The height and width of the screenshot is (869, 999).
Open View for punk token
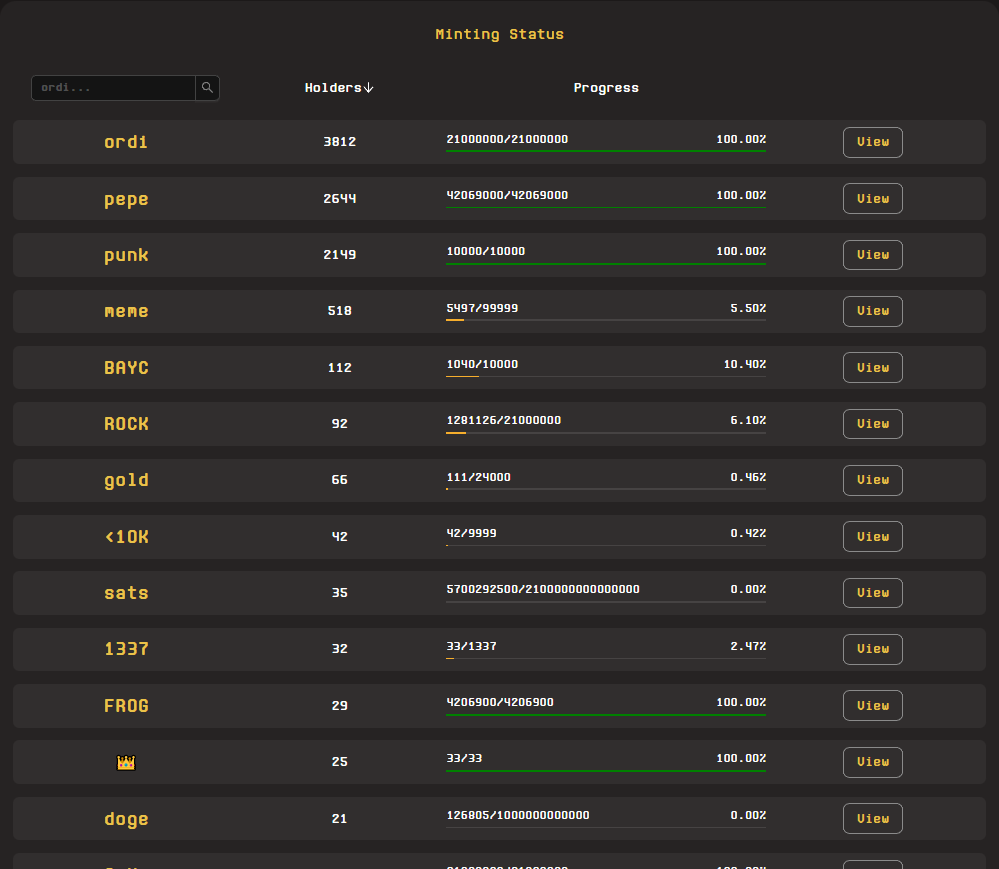pos(873,255)
